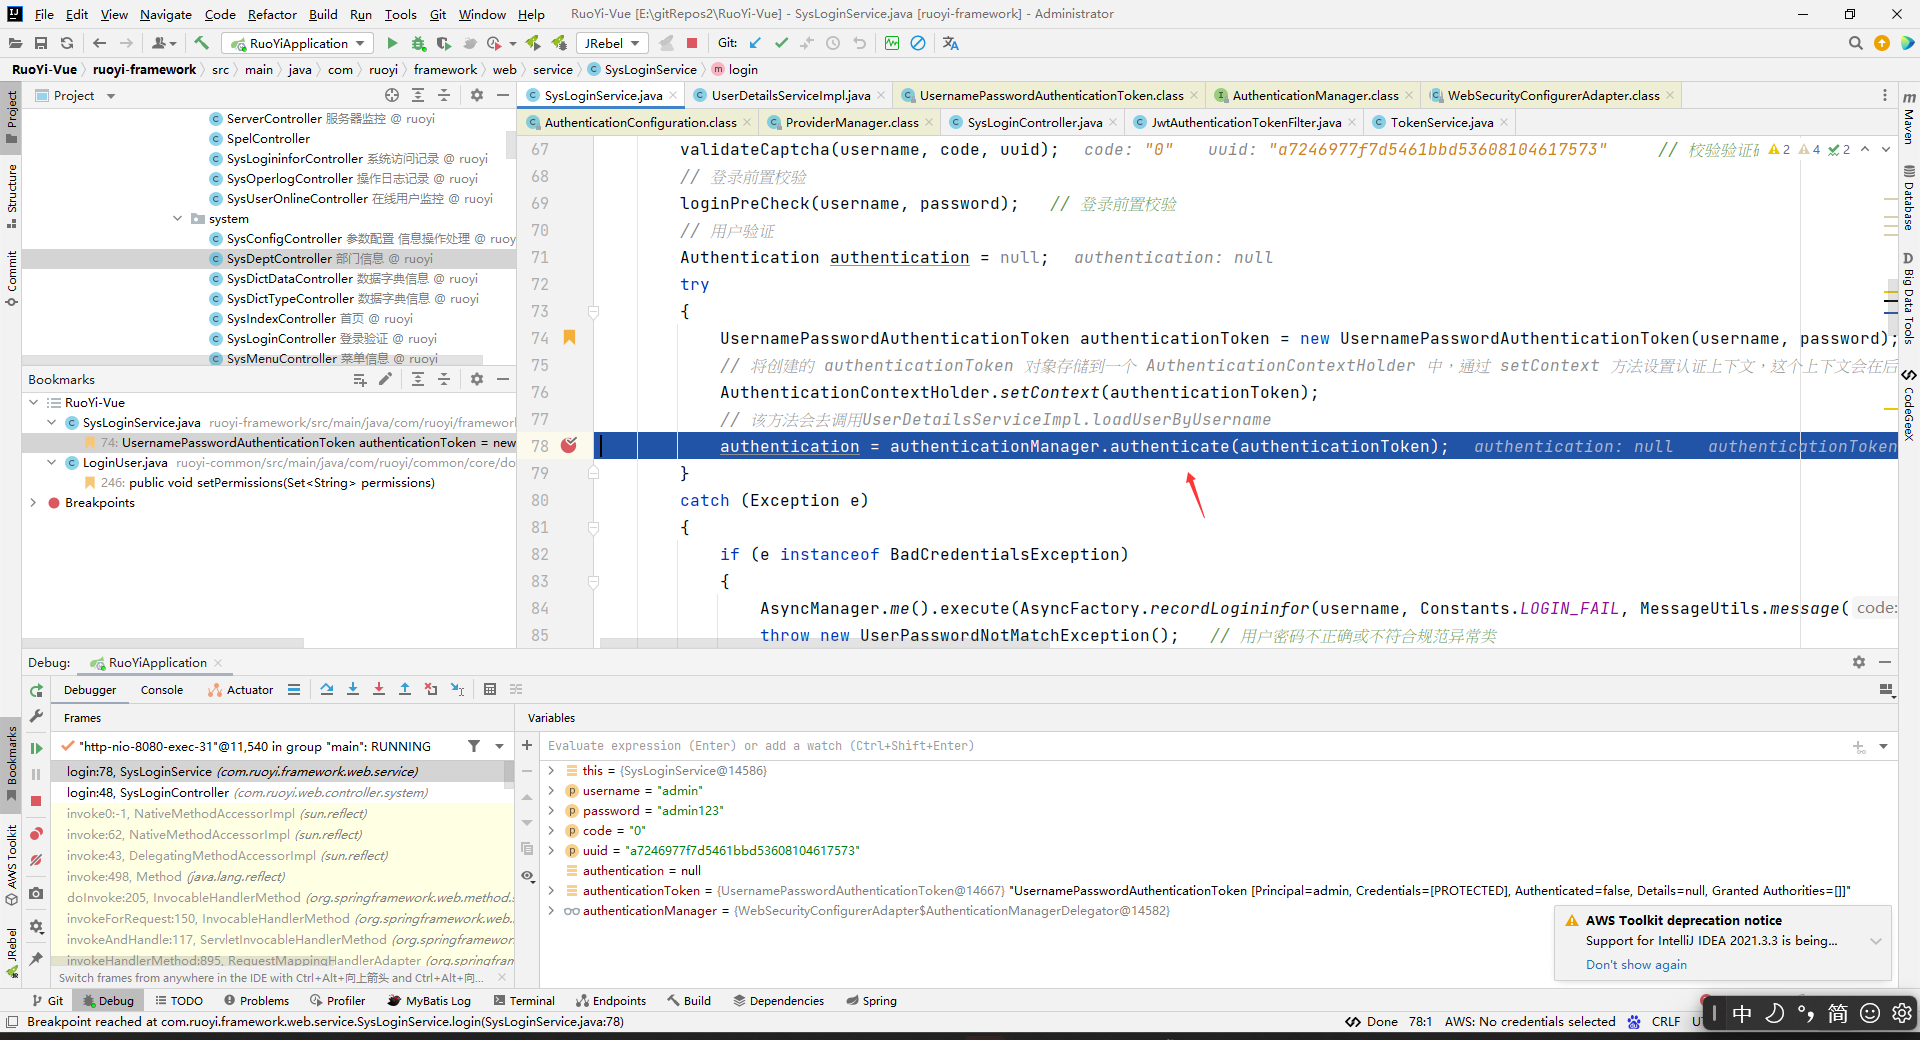Click CRLF line separator in status bar
This screenshot has width=1920, height=1040.
click(1665, 1021)
